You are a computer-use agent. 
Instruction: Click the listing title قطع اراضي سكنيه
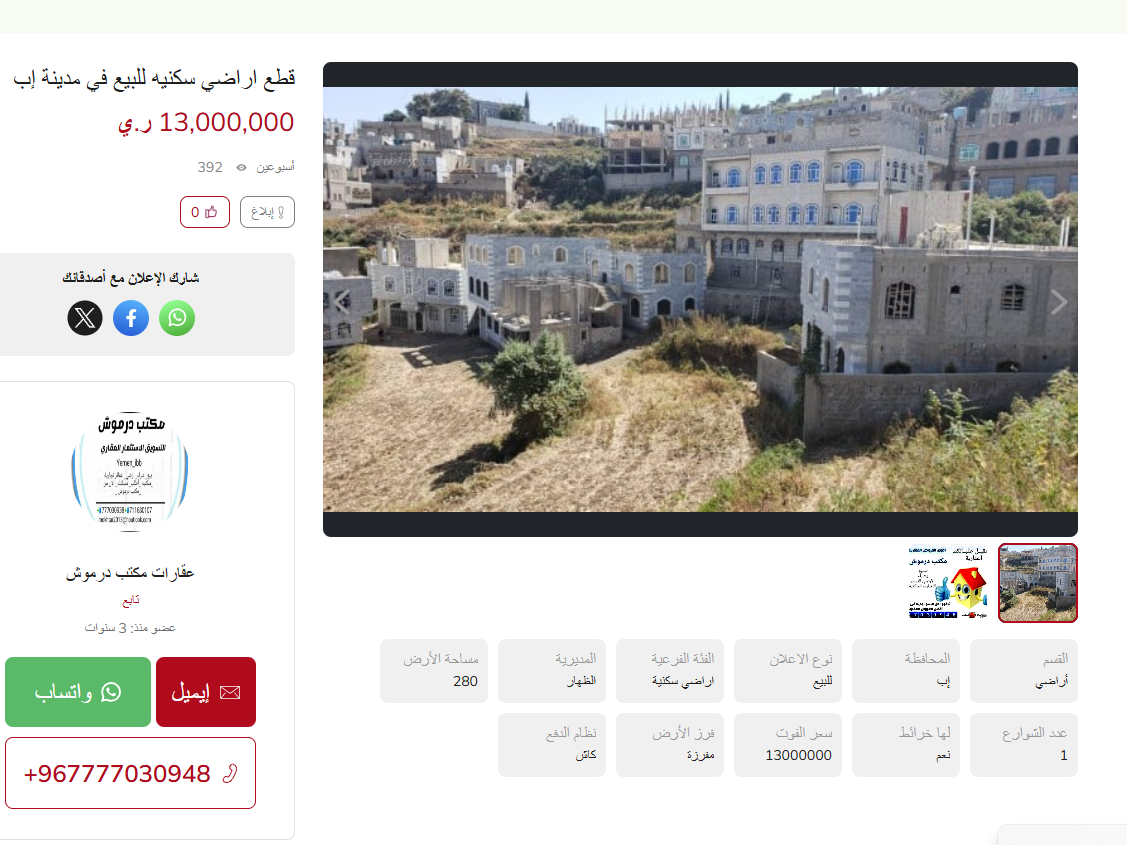tap(154, 78)
